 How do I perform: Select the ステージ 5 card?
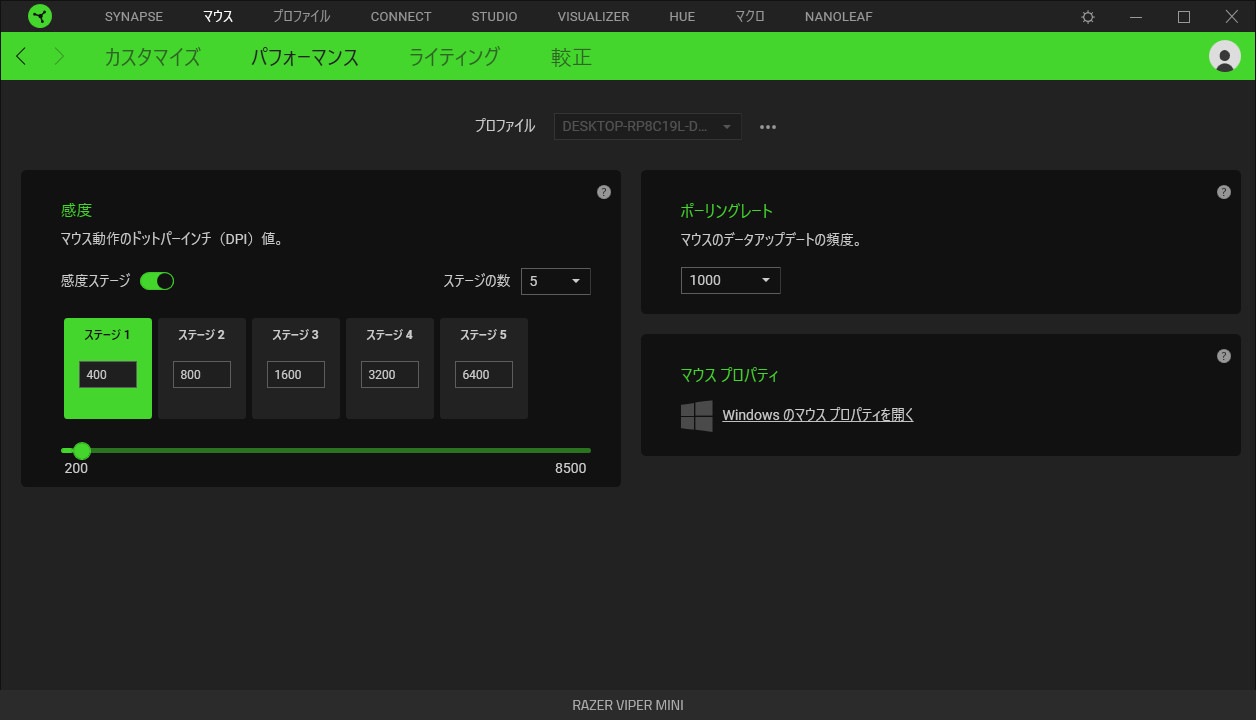[x=484, y=368]
